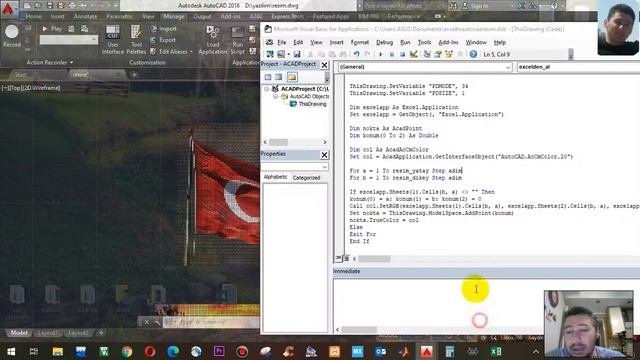This screenshot has height=360, width=640.
Task: Switch to the Categorized properties tab
Action: 306,178
